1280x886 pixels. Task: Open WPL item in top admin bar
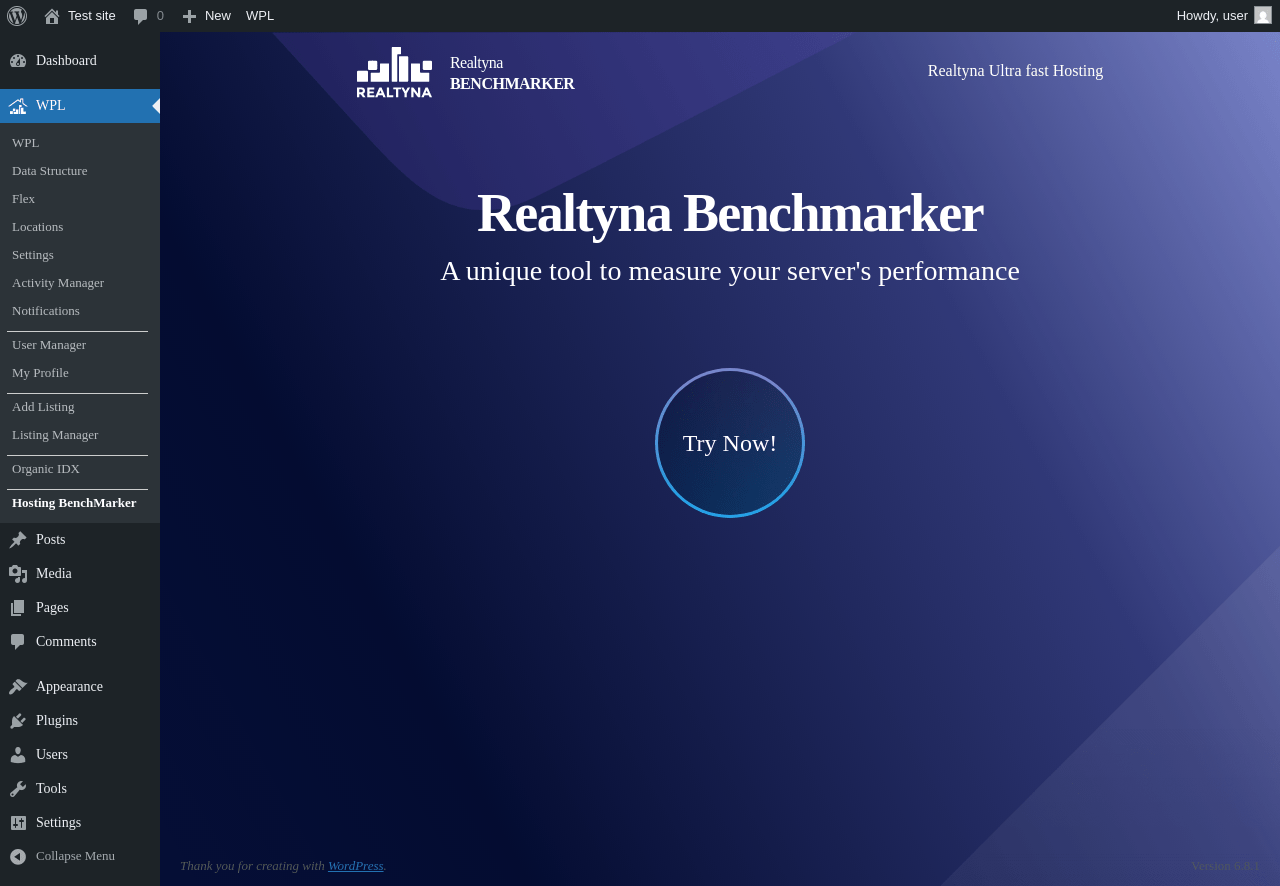click(x=260, y=16)
